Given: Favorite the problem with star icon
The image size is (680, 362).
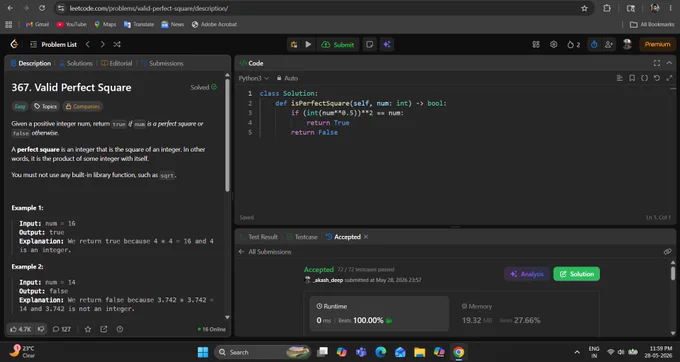Looking at the screenshot, I should pos(88,329).
